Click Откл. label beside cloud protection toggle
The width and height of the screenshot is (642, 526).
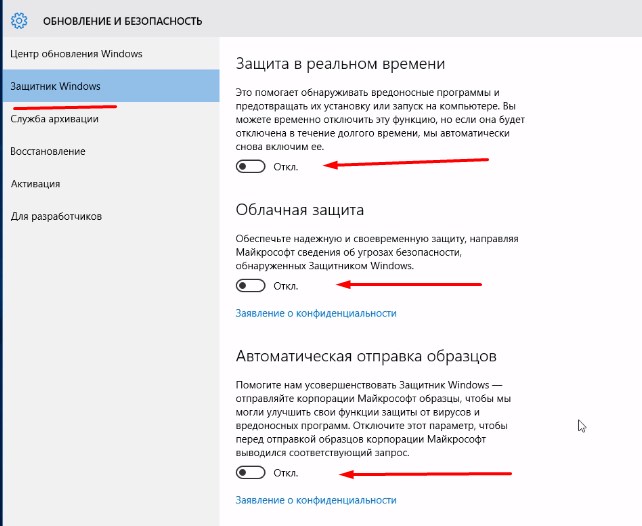(x=286, y=286)
